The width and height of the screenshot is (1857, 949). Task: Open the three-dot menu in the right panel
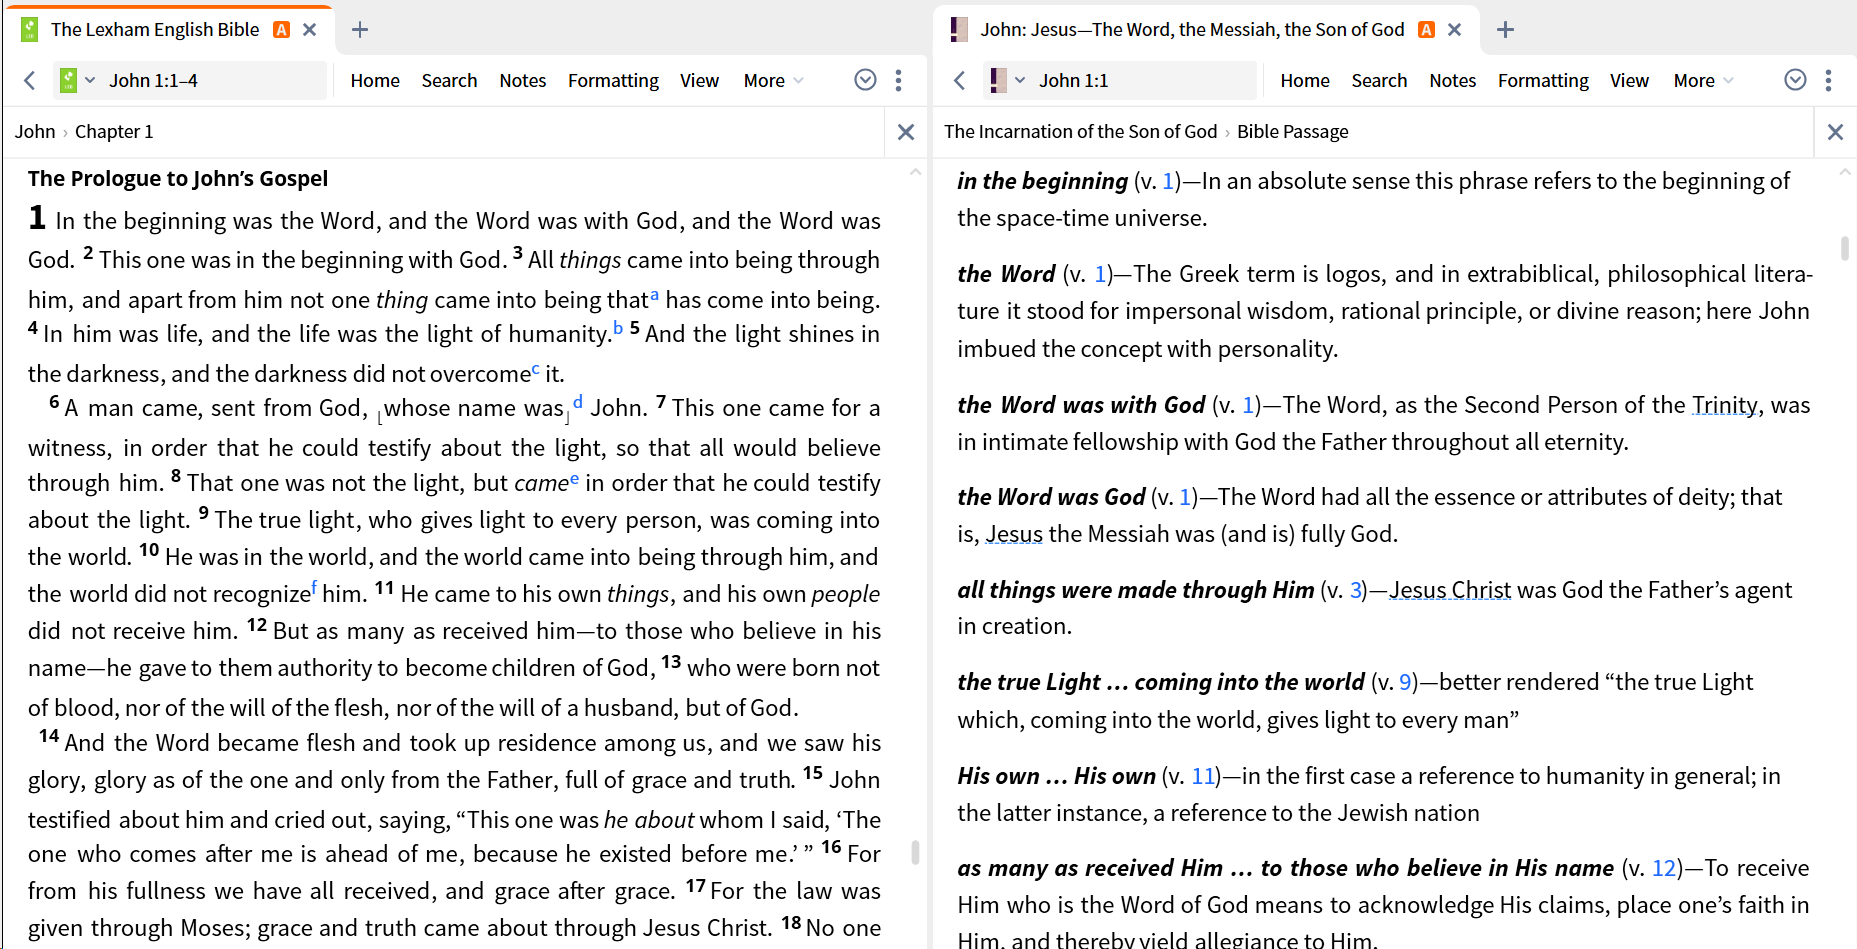pos(1829,80)
